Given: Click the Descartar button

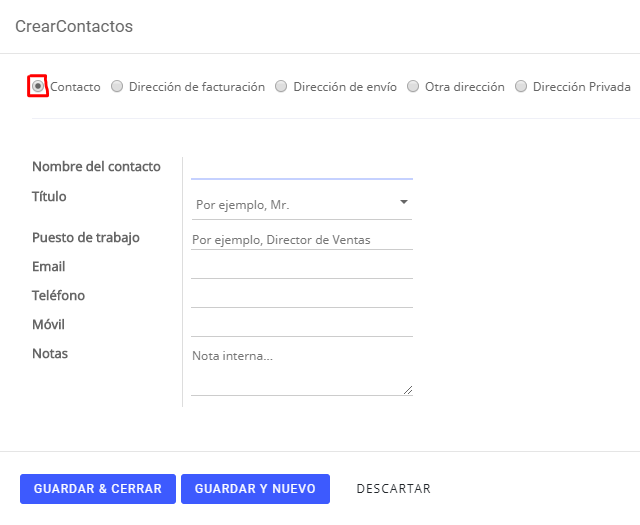Looking at the screenshot, I should click(x=393, y=489).
